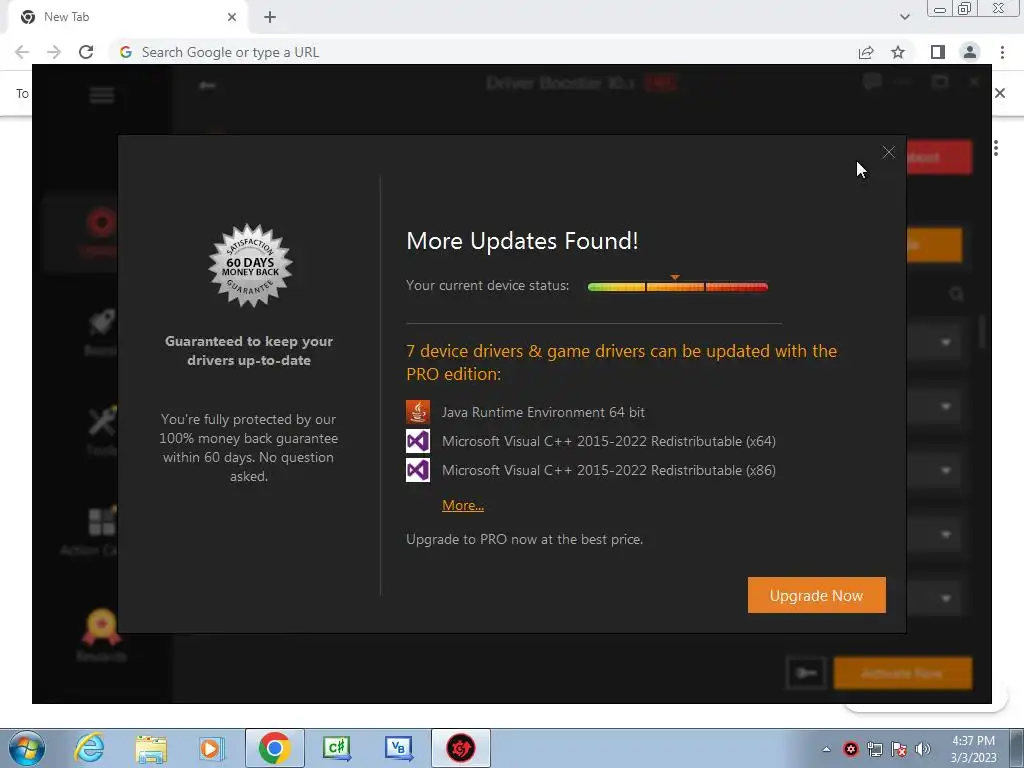Screen dimensions: 1024x768
Task: Click Driver Booster Activate Now button
Action: [x=903, y=673]
